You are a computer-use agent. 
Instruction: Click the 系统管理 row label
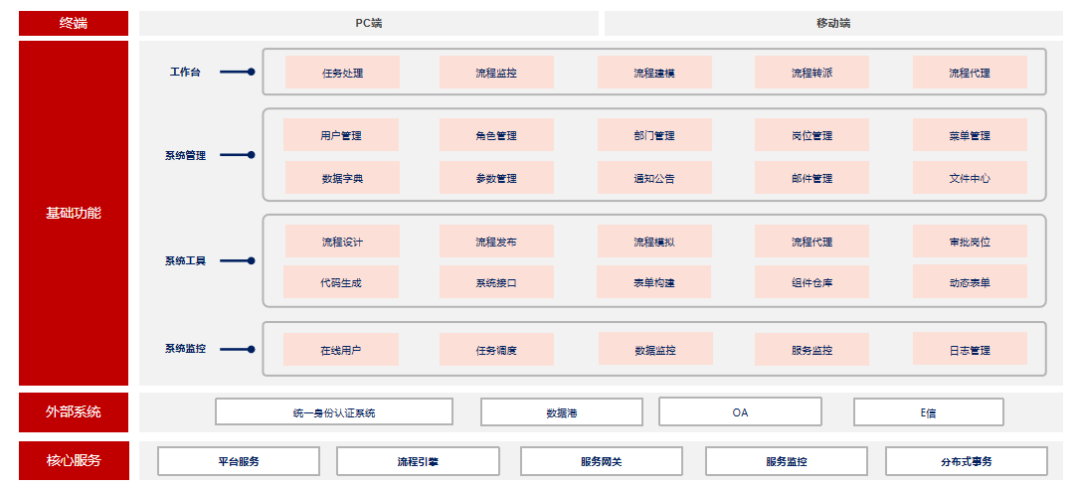[185, 156]
